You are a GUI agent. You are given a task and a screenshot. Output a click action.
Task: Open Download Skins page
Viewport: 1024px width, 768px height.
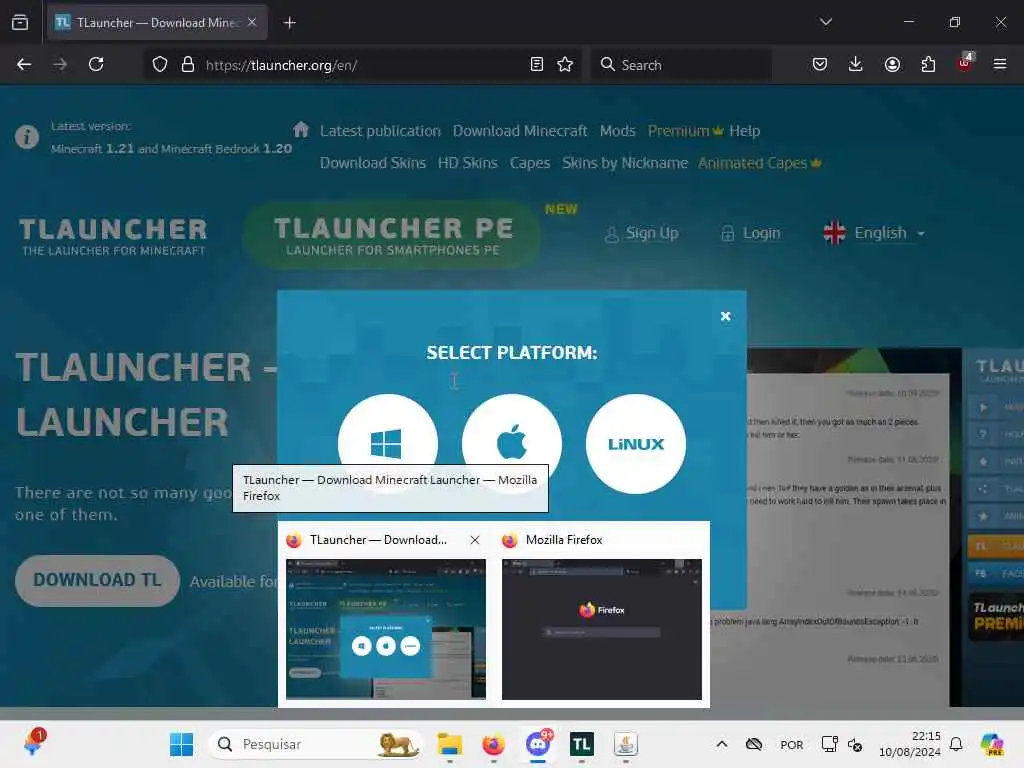click(x=372, y=163)
